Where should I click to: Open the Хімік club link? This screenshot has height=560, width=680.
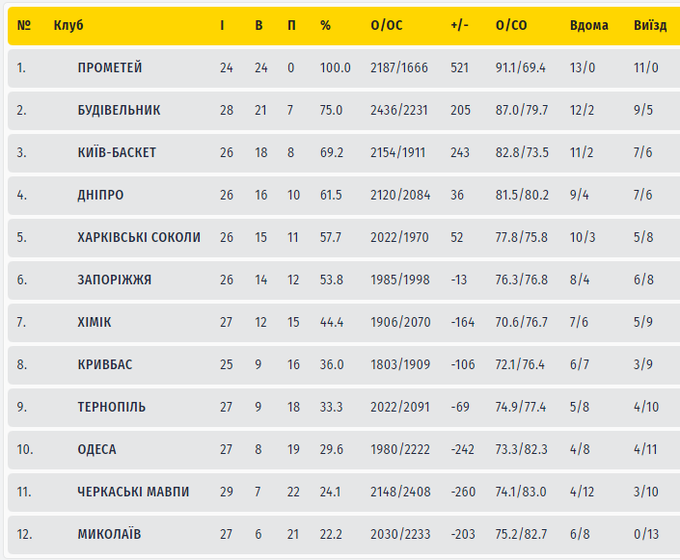[95, 322]
